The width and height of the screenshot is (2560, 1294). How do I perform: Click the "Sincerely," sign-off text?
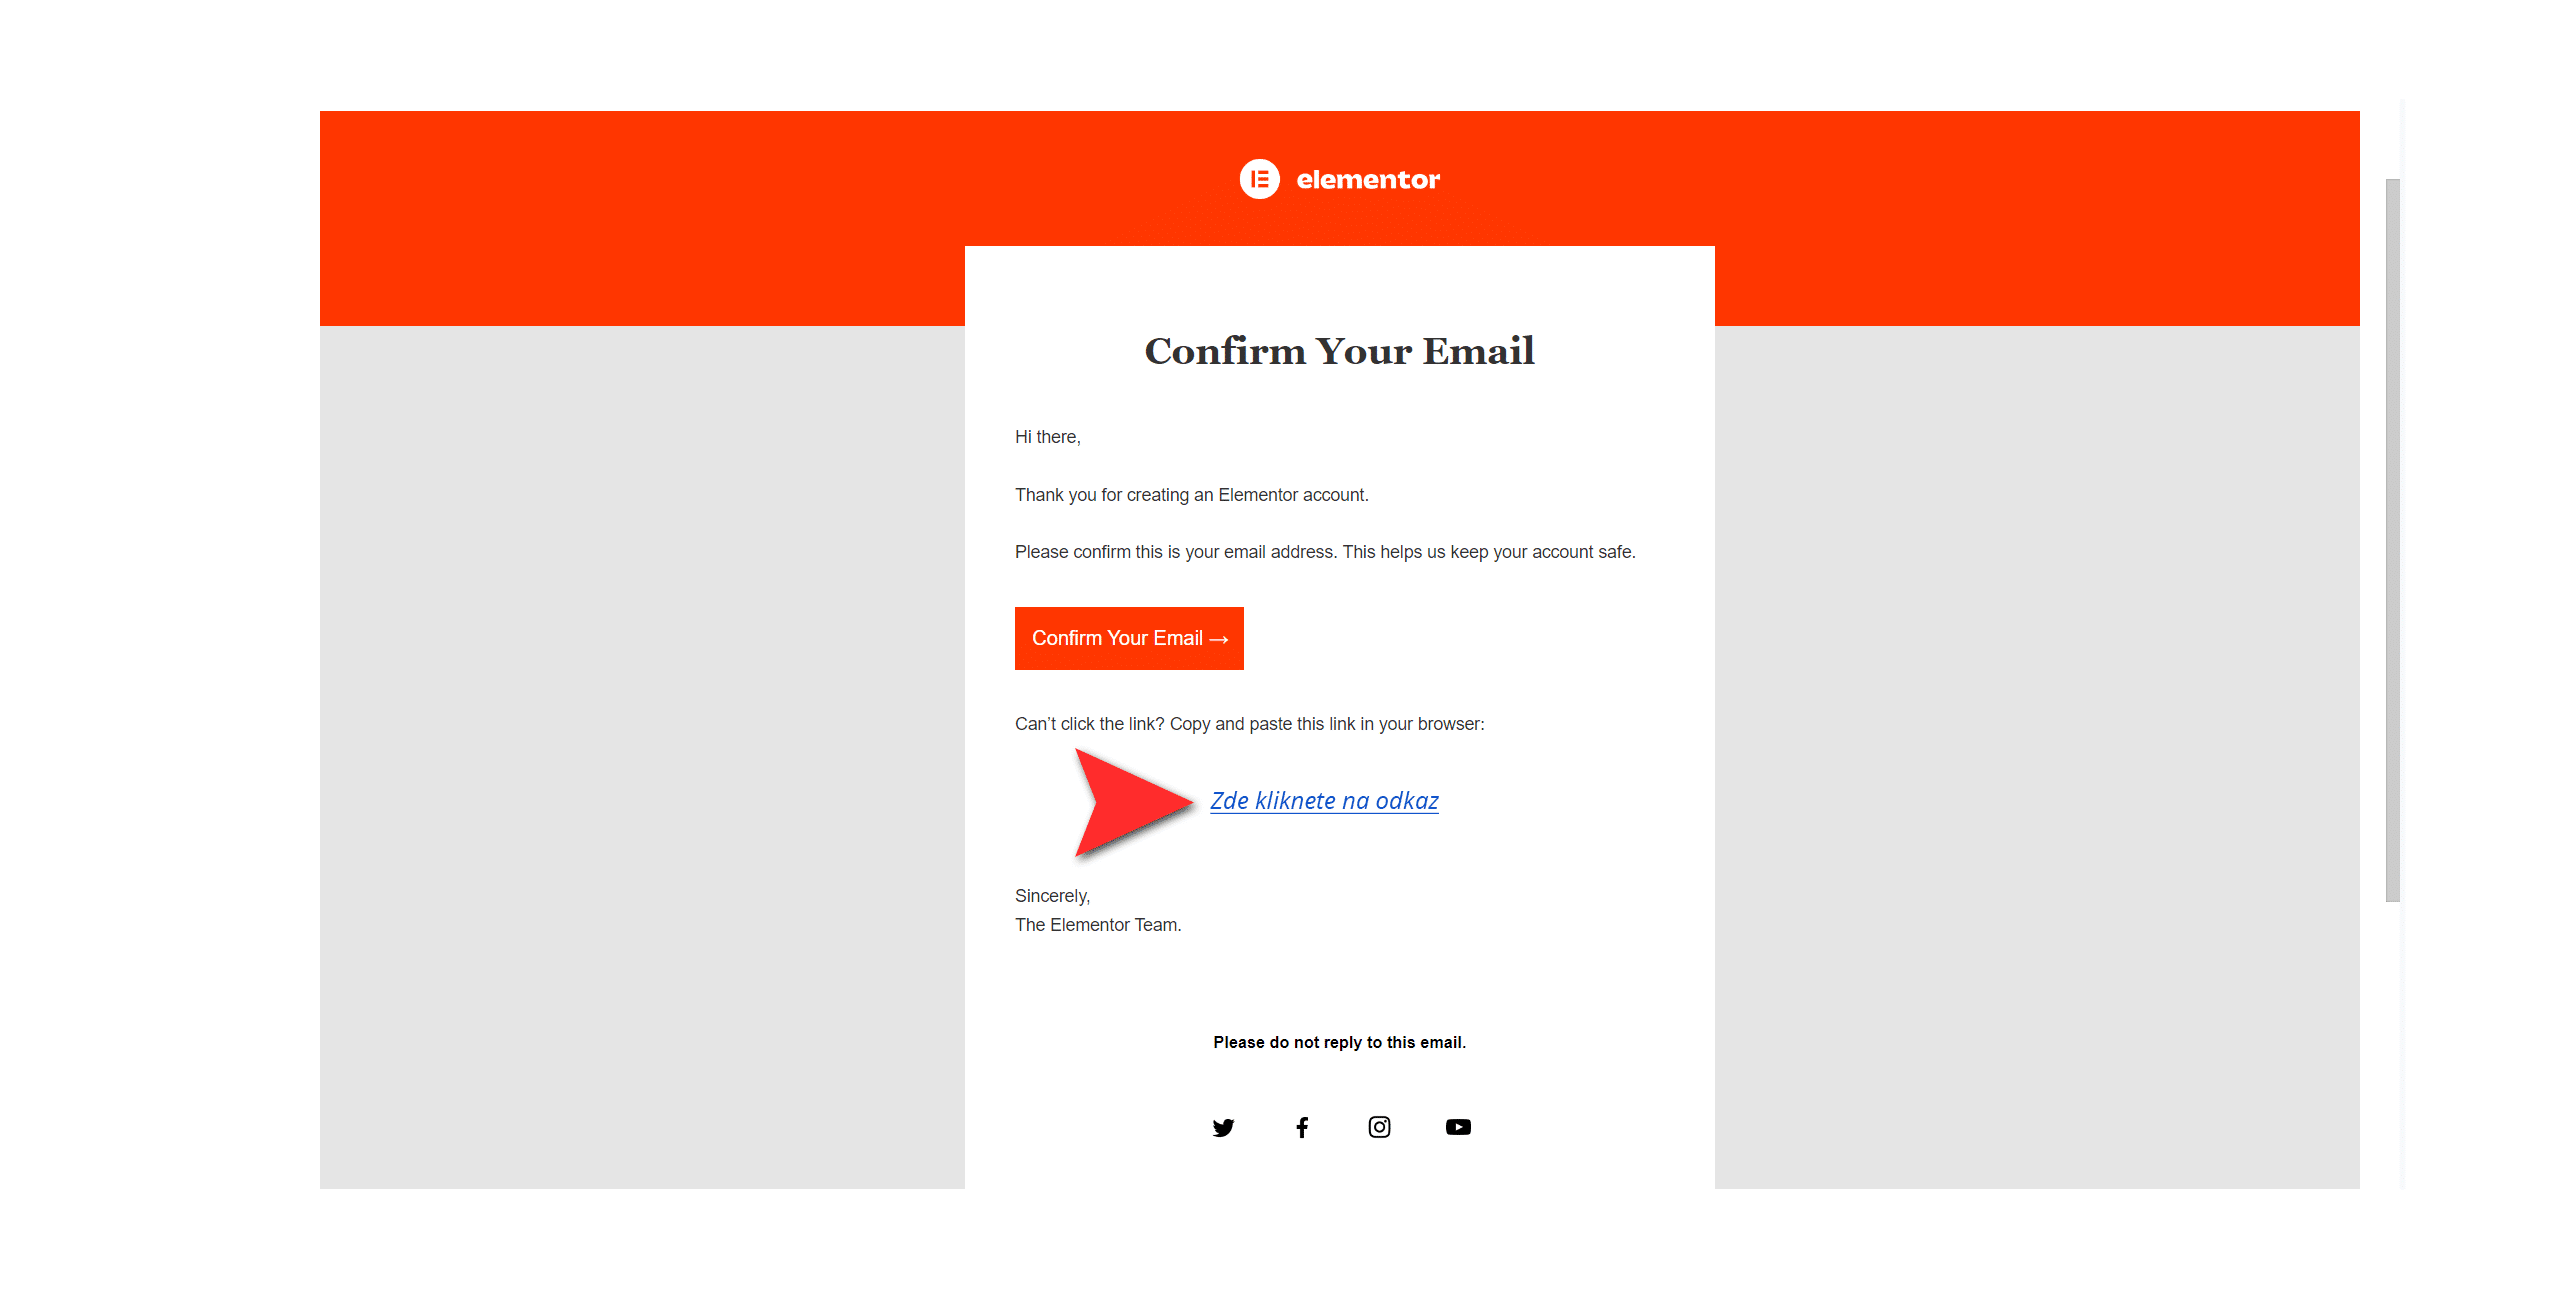[1052, 896]
